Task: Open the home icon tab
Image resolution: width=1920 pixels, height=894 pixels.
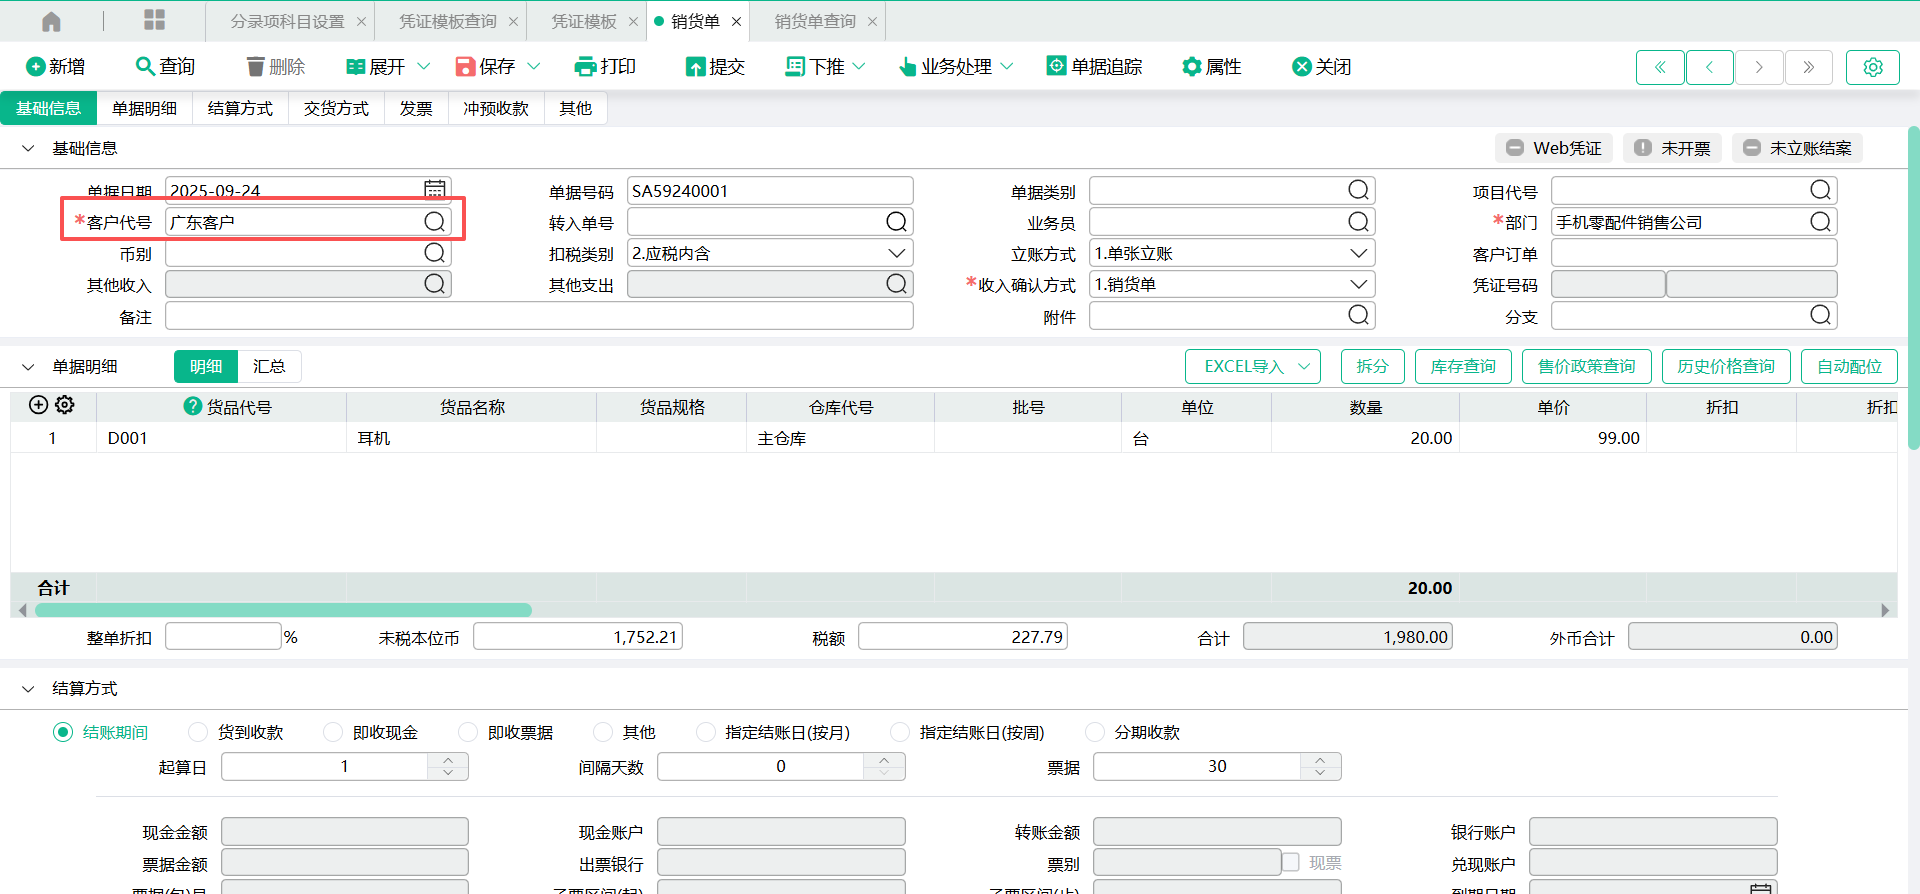Action: tap(51, 21)
